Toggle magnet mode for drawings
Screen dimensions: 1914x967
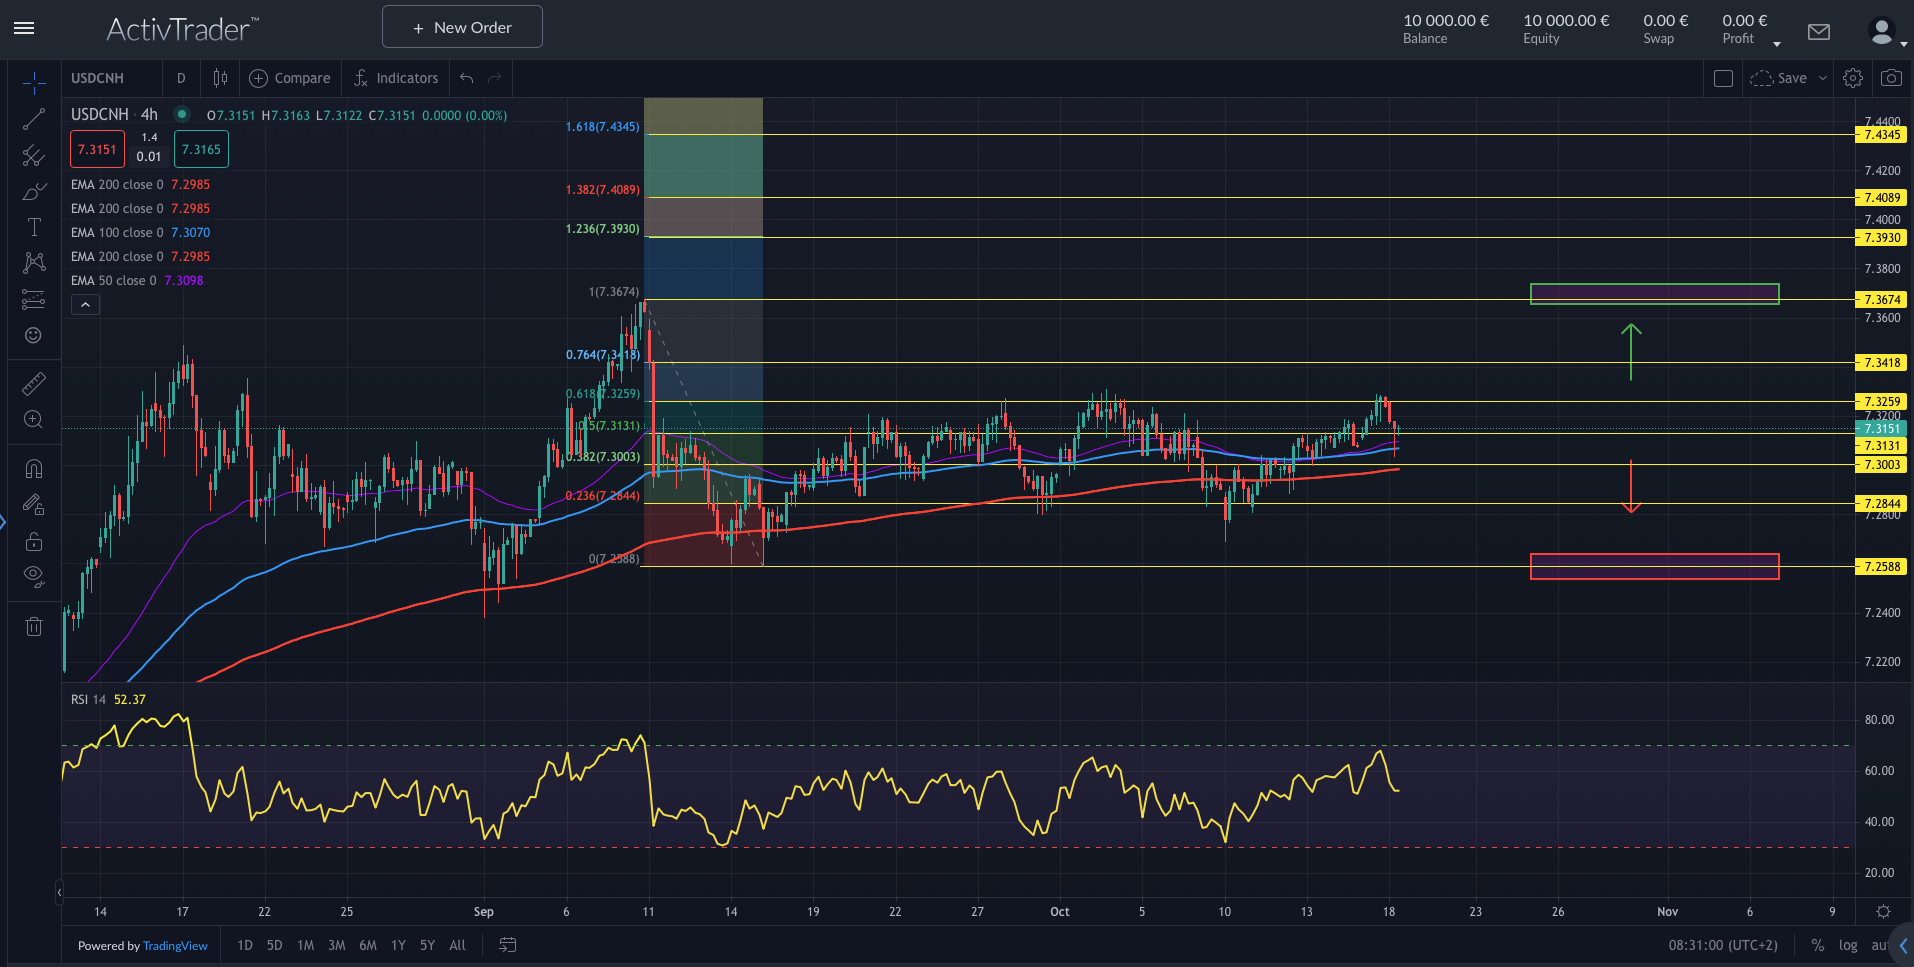coord(34,467)
